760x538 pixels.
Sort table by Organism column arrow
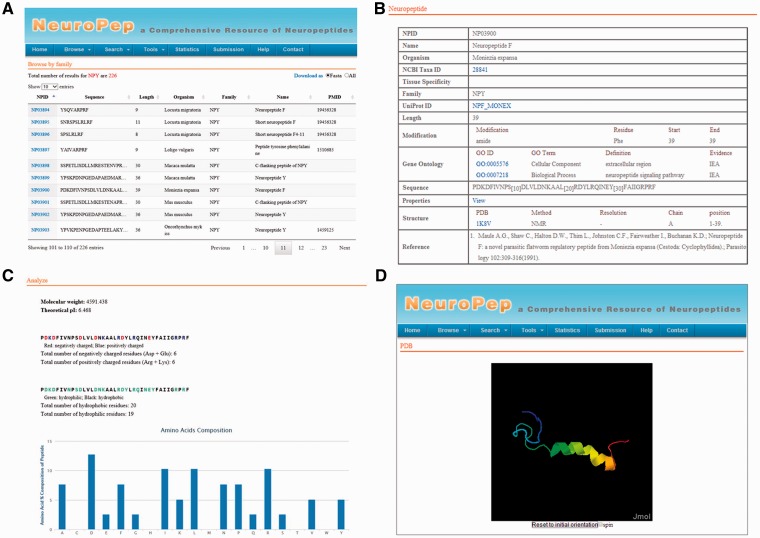click(203, 97)
